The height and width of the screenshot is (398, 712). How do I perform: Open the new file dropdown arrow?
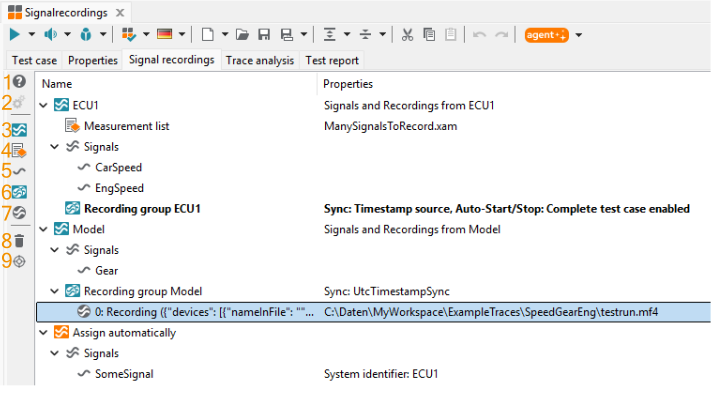point(225,35)
